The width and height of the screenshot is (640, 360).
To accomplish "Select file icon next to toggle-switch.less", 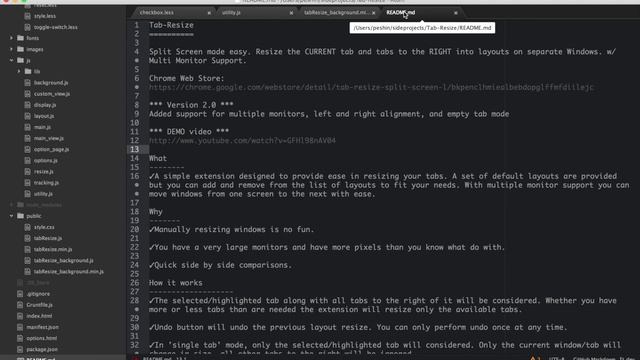I will [27, 27].
